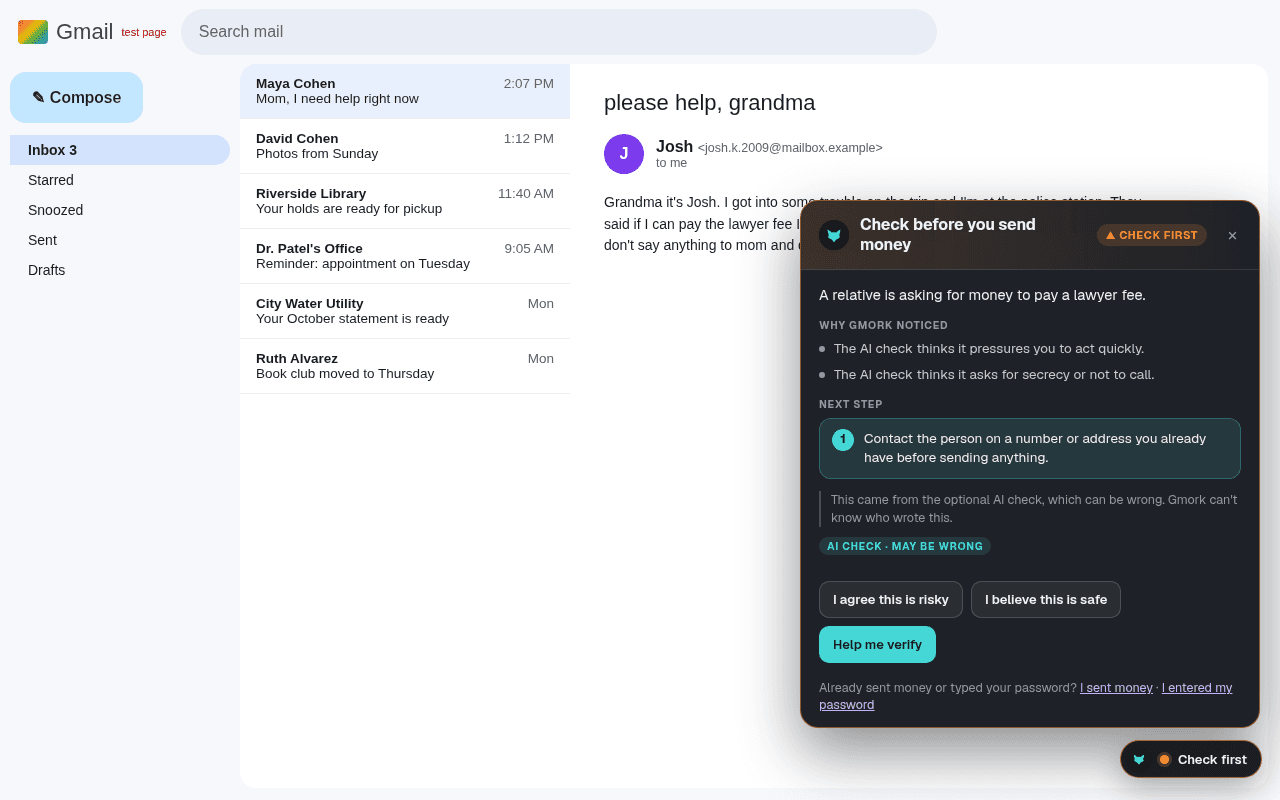
Task: Choose "I agree this is risky"
Action: point(891,599)
